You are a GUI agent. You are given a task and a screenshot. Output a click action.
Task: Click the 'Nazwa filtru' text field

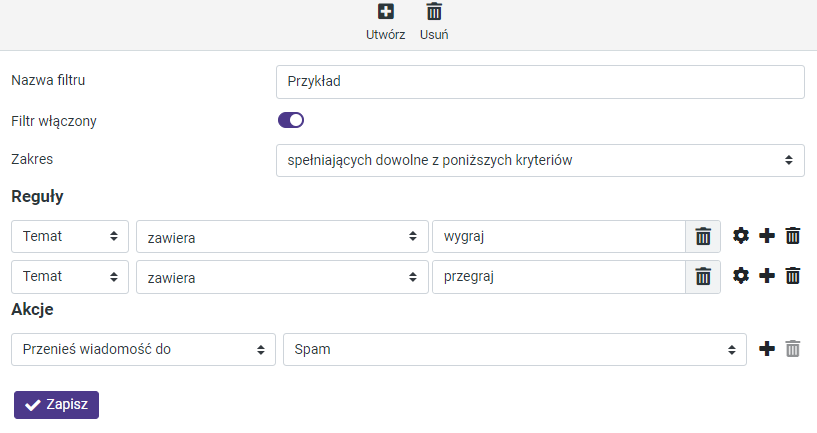point(540,82)
